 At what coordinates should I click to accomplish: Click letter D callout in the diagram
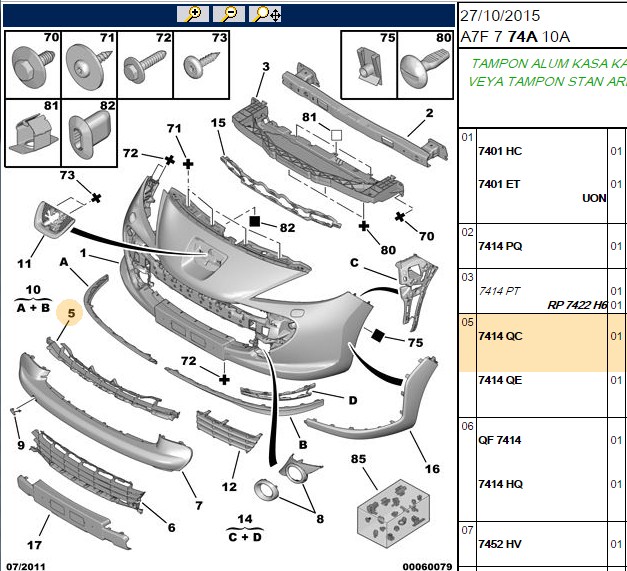coord(353,400)
